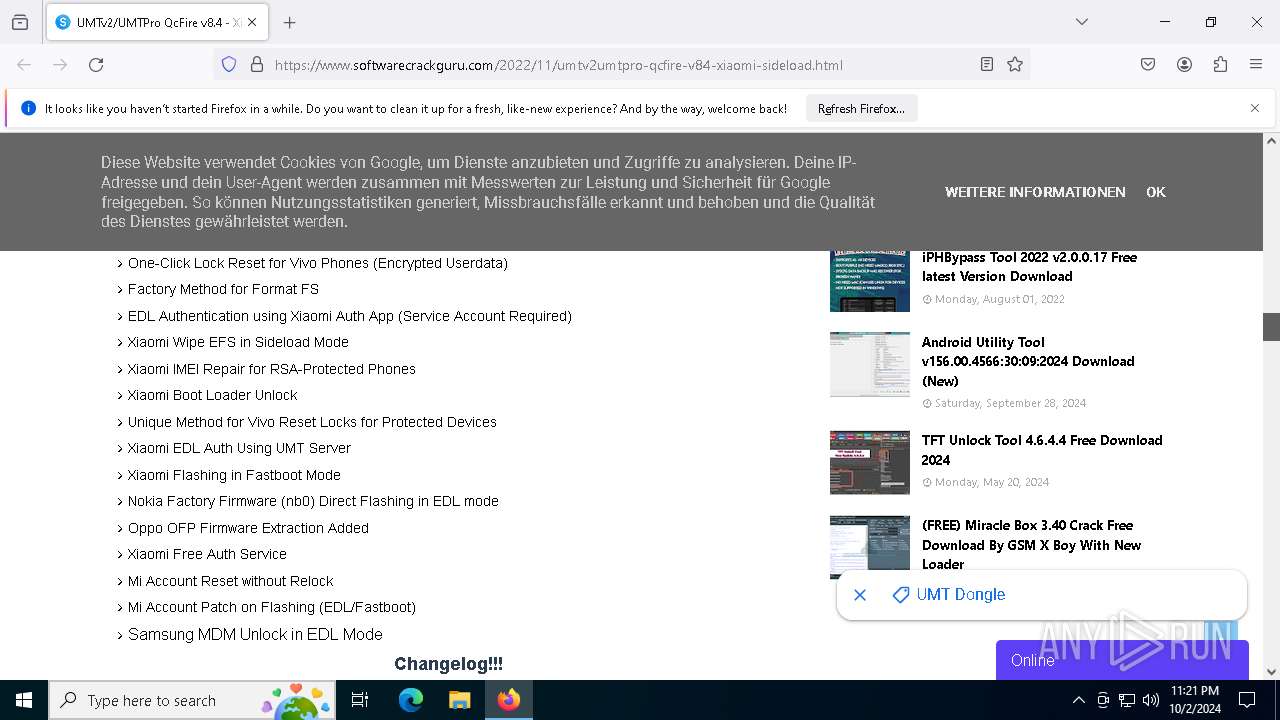The width and height of the screenshot is (1280, 720).
Task: Open tracking protection shield icon
Action: (229, 64)
